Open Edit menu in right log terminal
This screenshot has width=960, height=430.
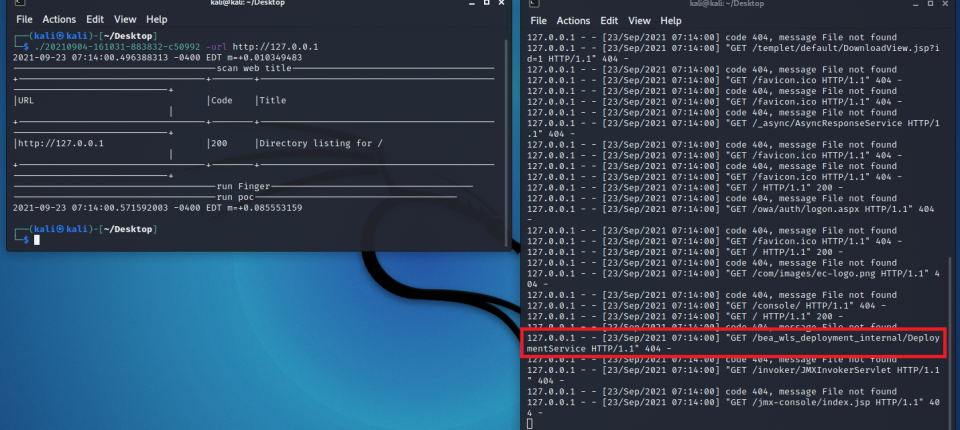coord(609,20)
